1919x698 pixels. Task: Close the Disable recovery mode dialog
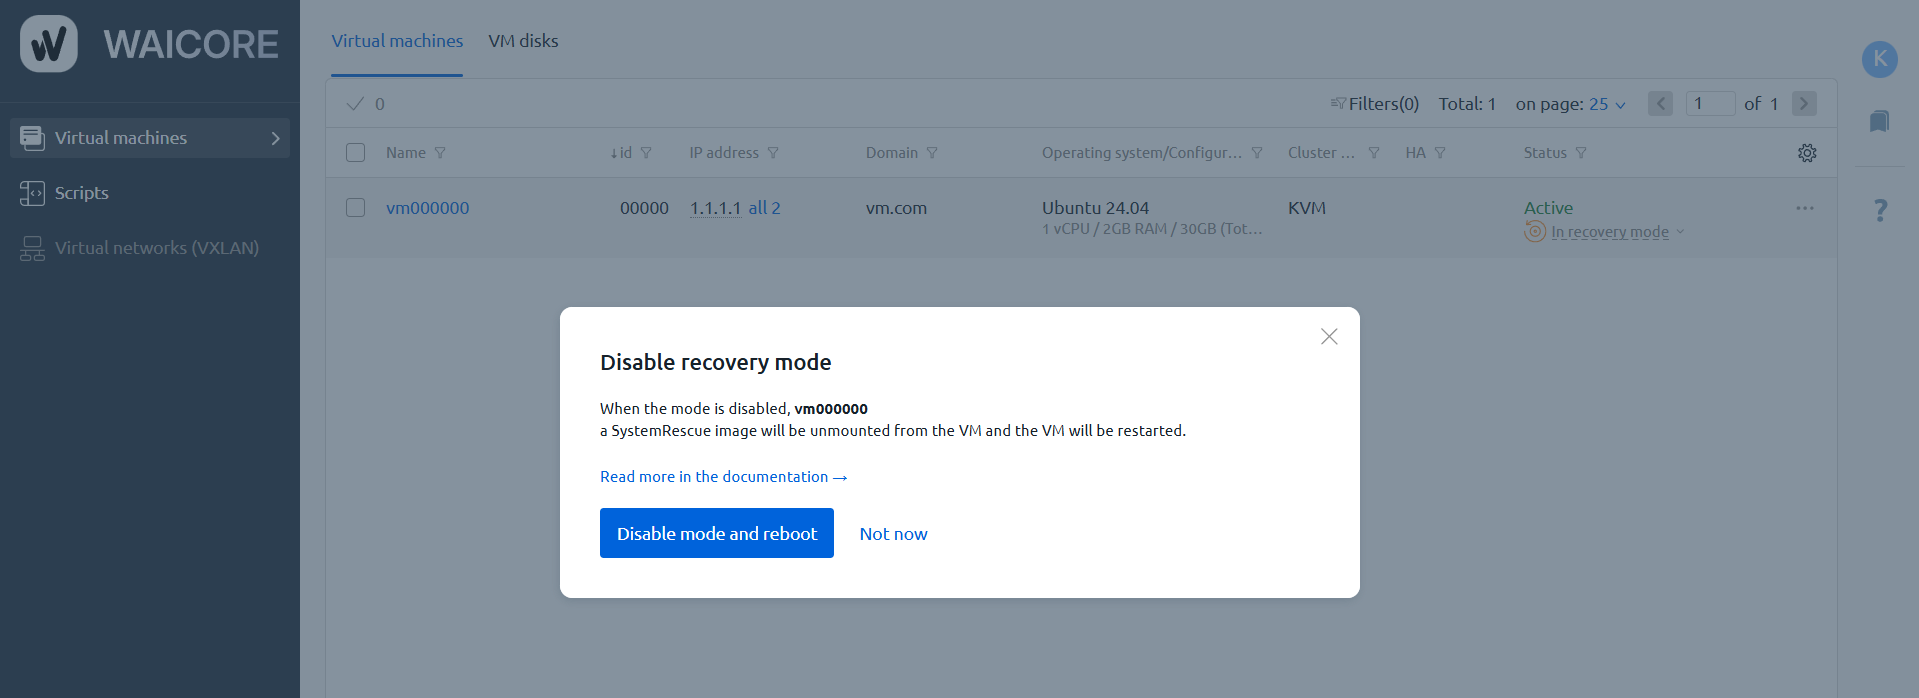(x=1329, y=336)
